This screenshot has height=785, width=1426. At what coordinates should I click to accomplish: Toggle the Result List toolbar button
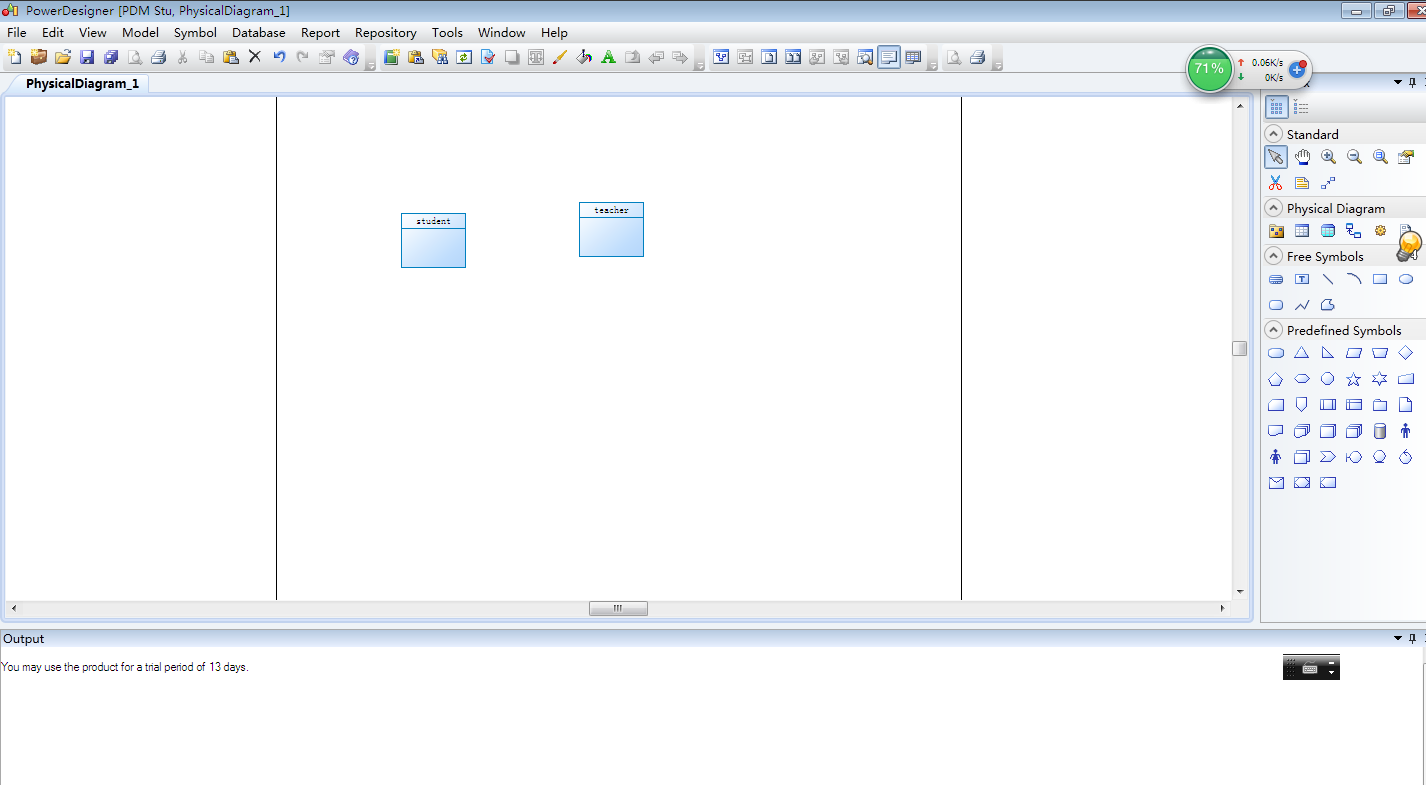coord(913,57)
